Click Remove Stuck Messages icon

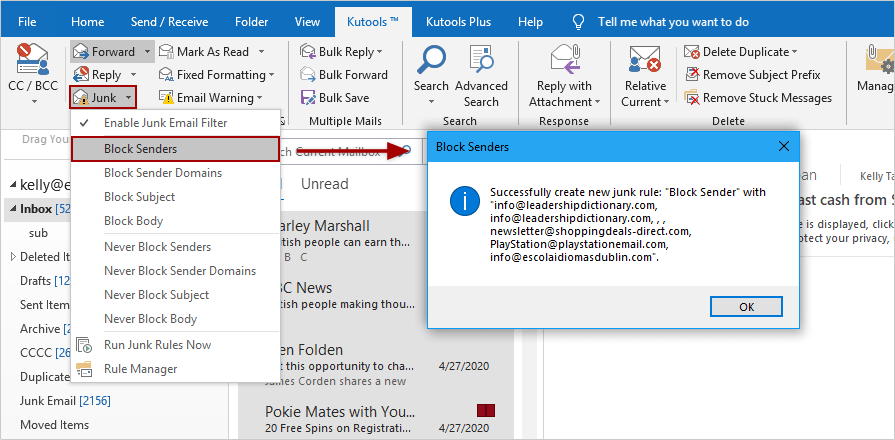692,98
